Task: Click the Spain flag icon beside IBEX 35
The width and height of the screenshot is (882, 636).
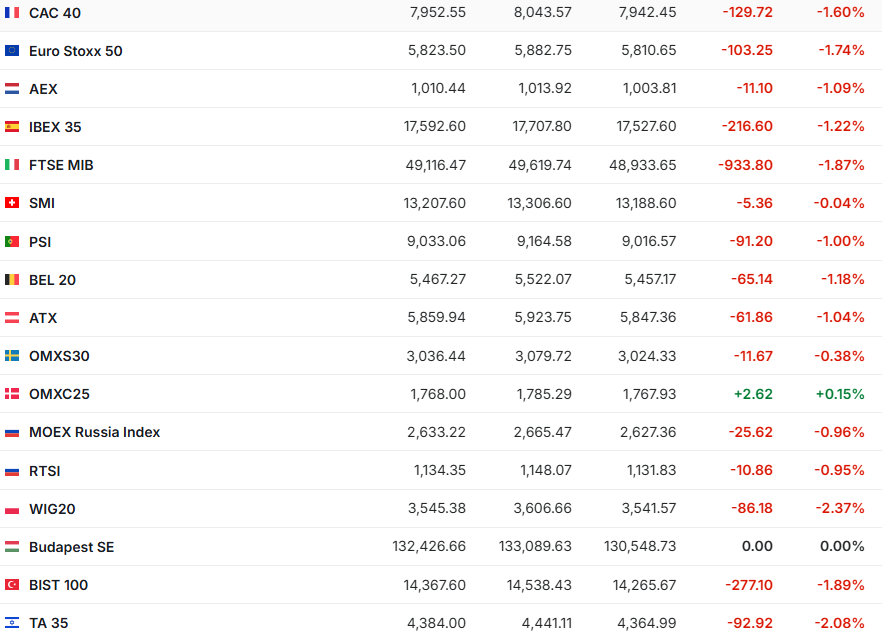Action: tap(12, 127)
